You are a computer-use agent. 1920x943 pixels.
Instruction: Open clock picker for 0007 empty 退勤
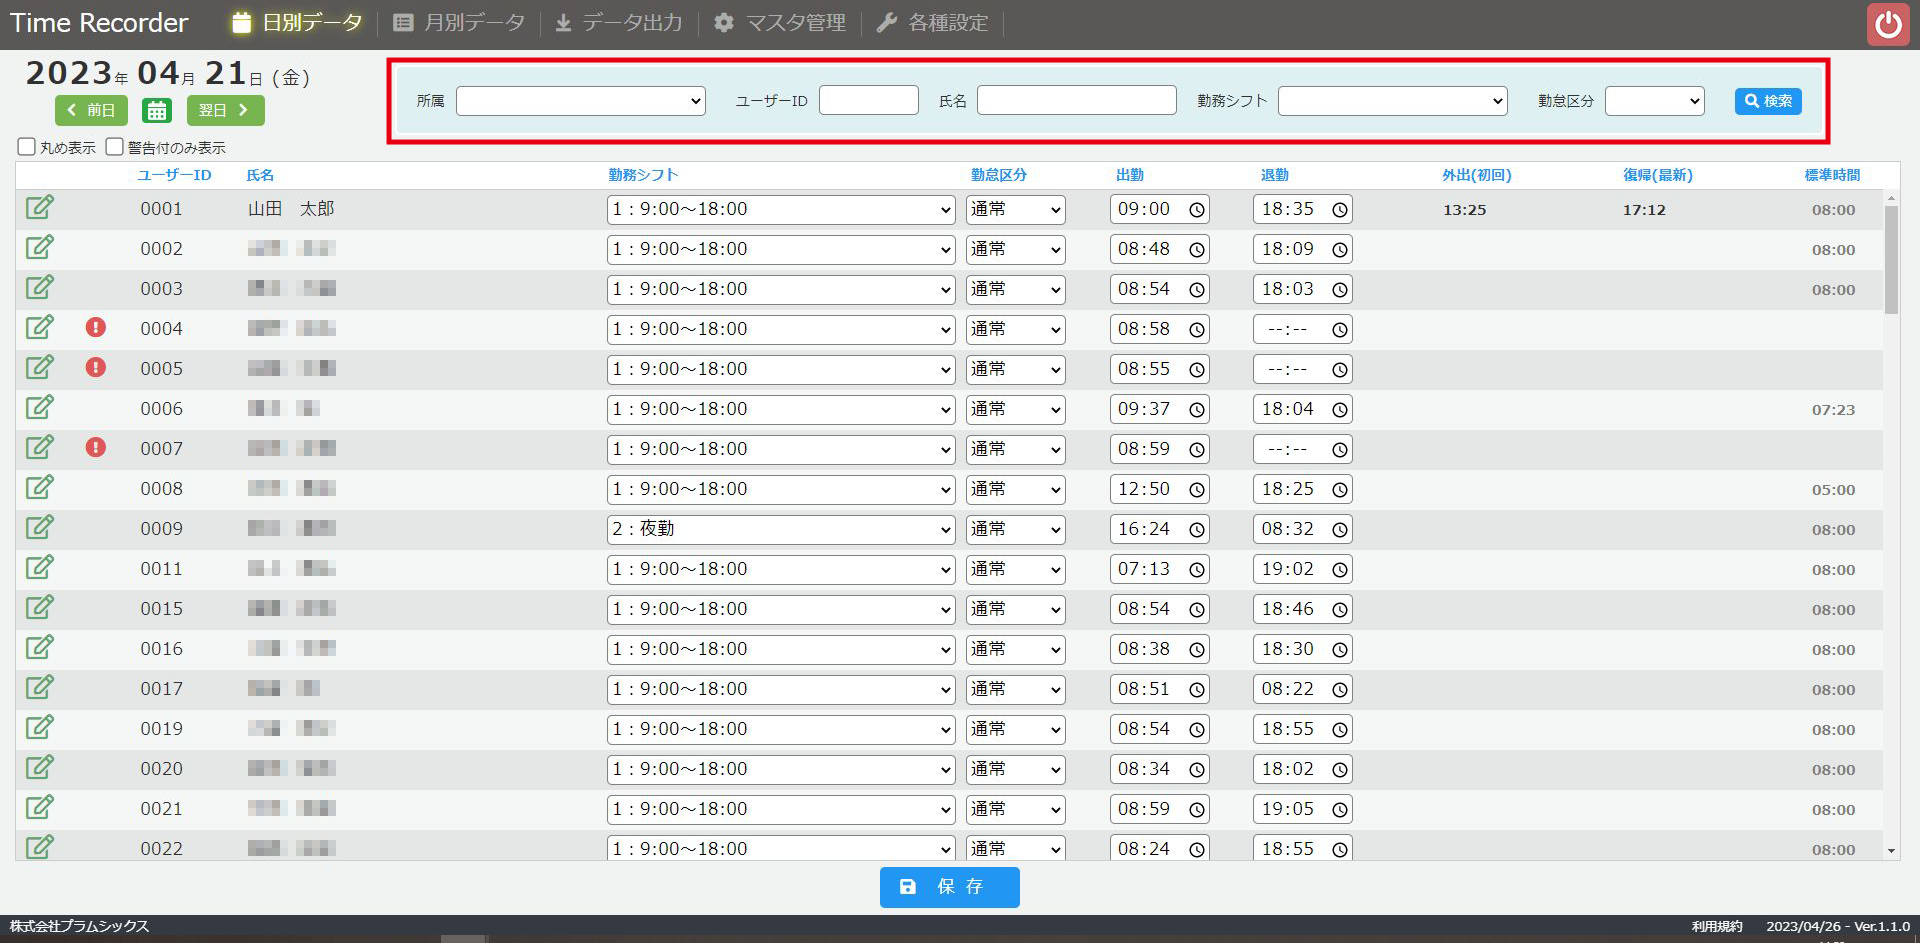click(x=1340, y=450)
